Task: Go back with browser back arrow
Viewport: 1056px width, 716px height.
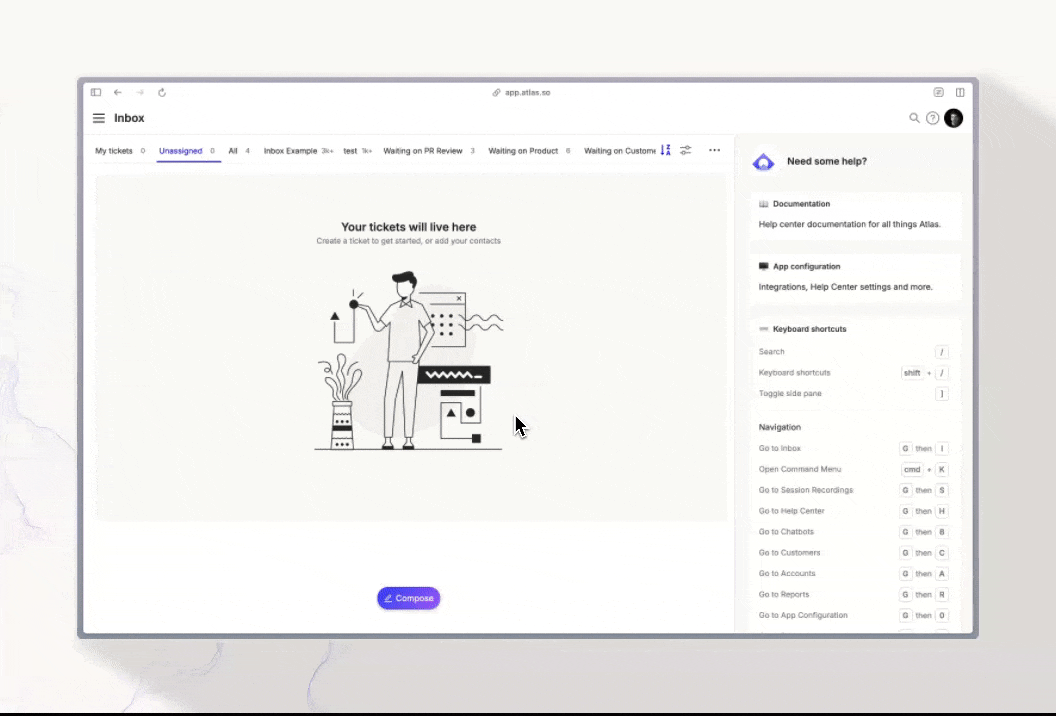Action: [118, 93]
